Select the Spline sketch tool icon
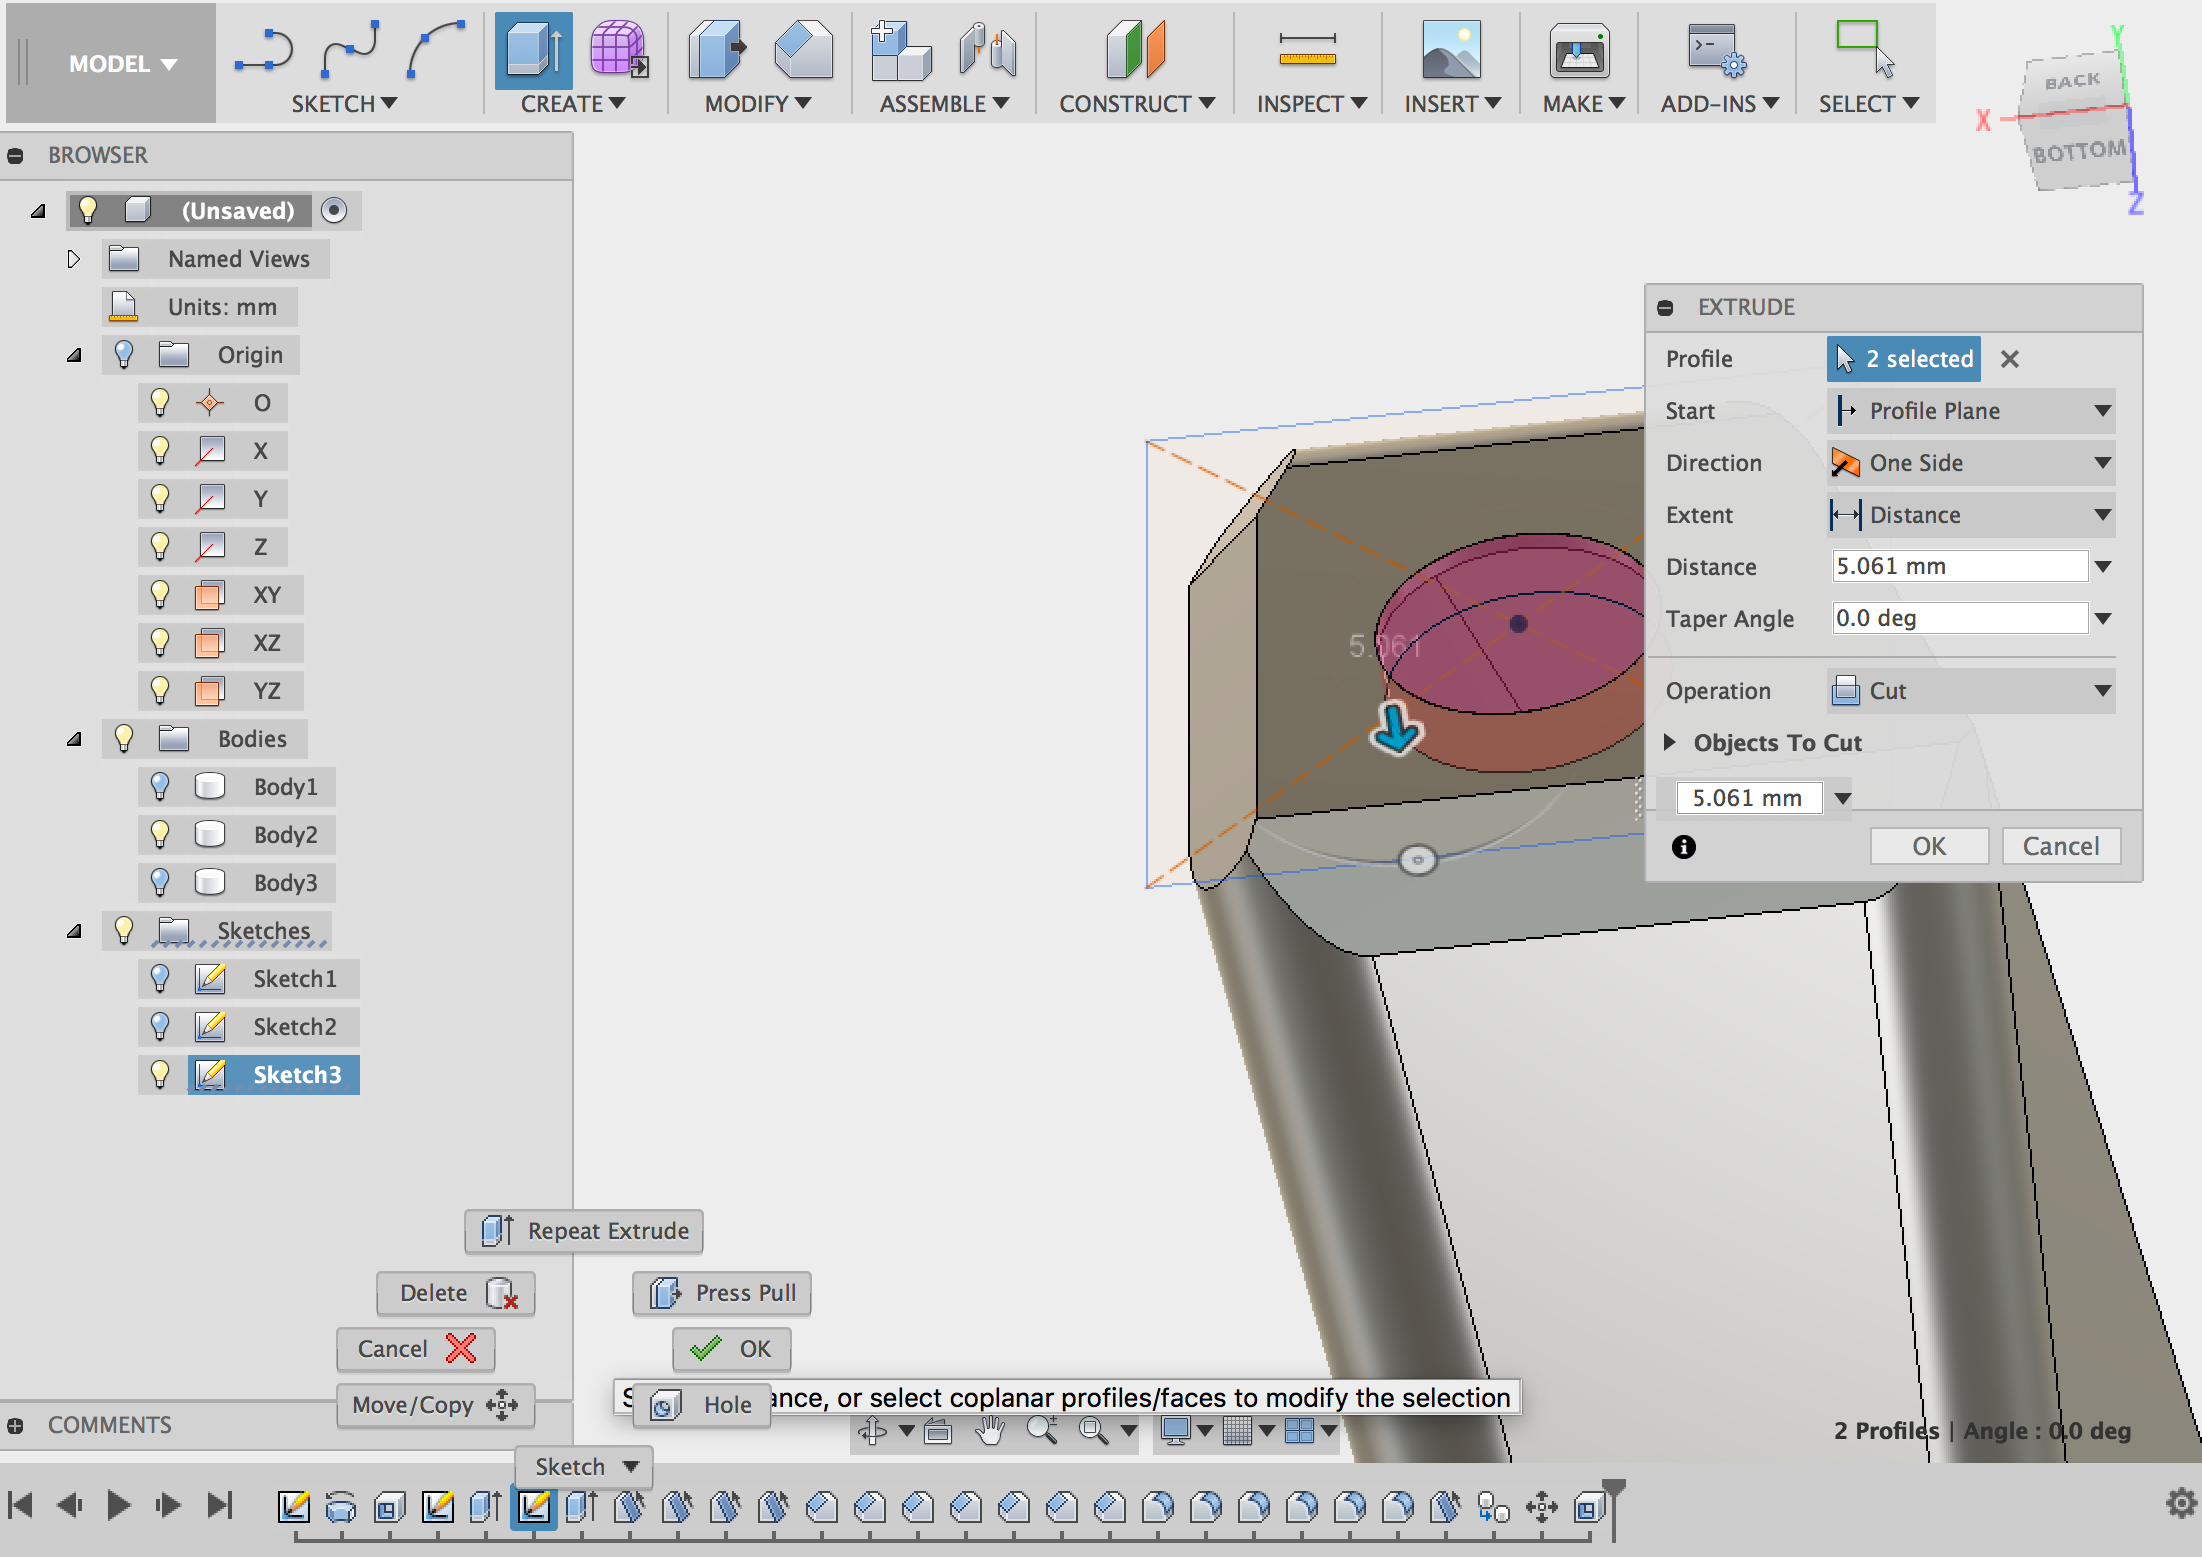Screen dimensions: 2202x1557 pos(350,50)
